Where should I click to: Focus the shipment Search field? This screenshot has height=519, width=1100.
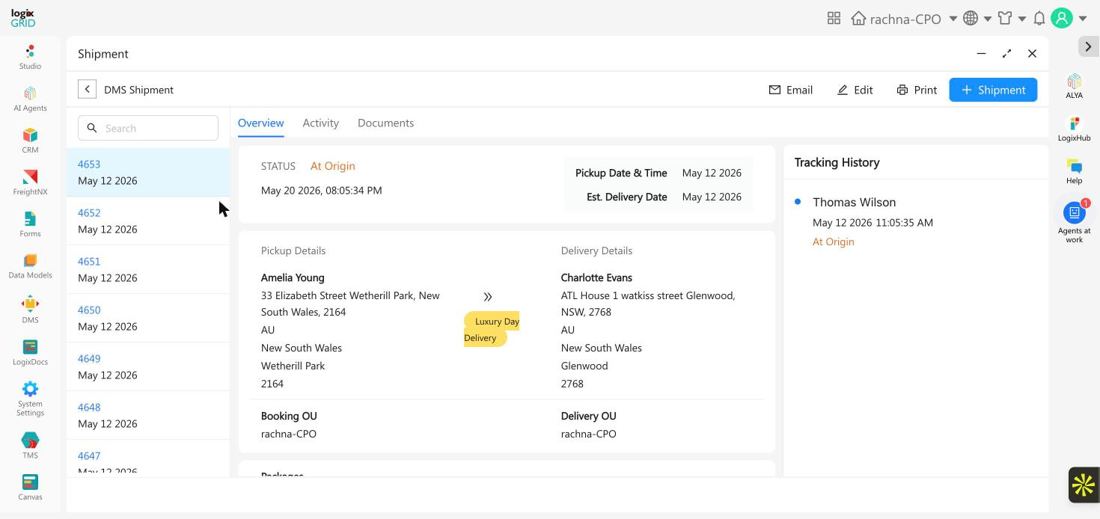[x=148, y=128]
